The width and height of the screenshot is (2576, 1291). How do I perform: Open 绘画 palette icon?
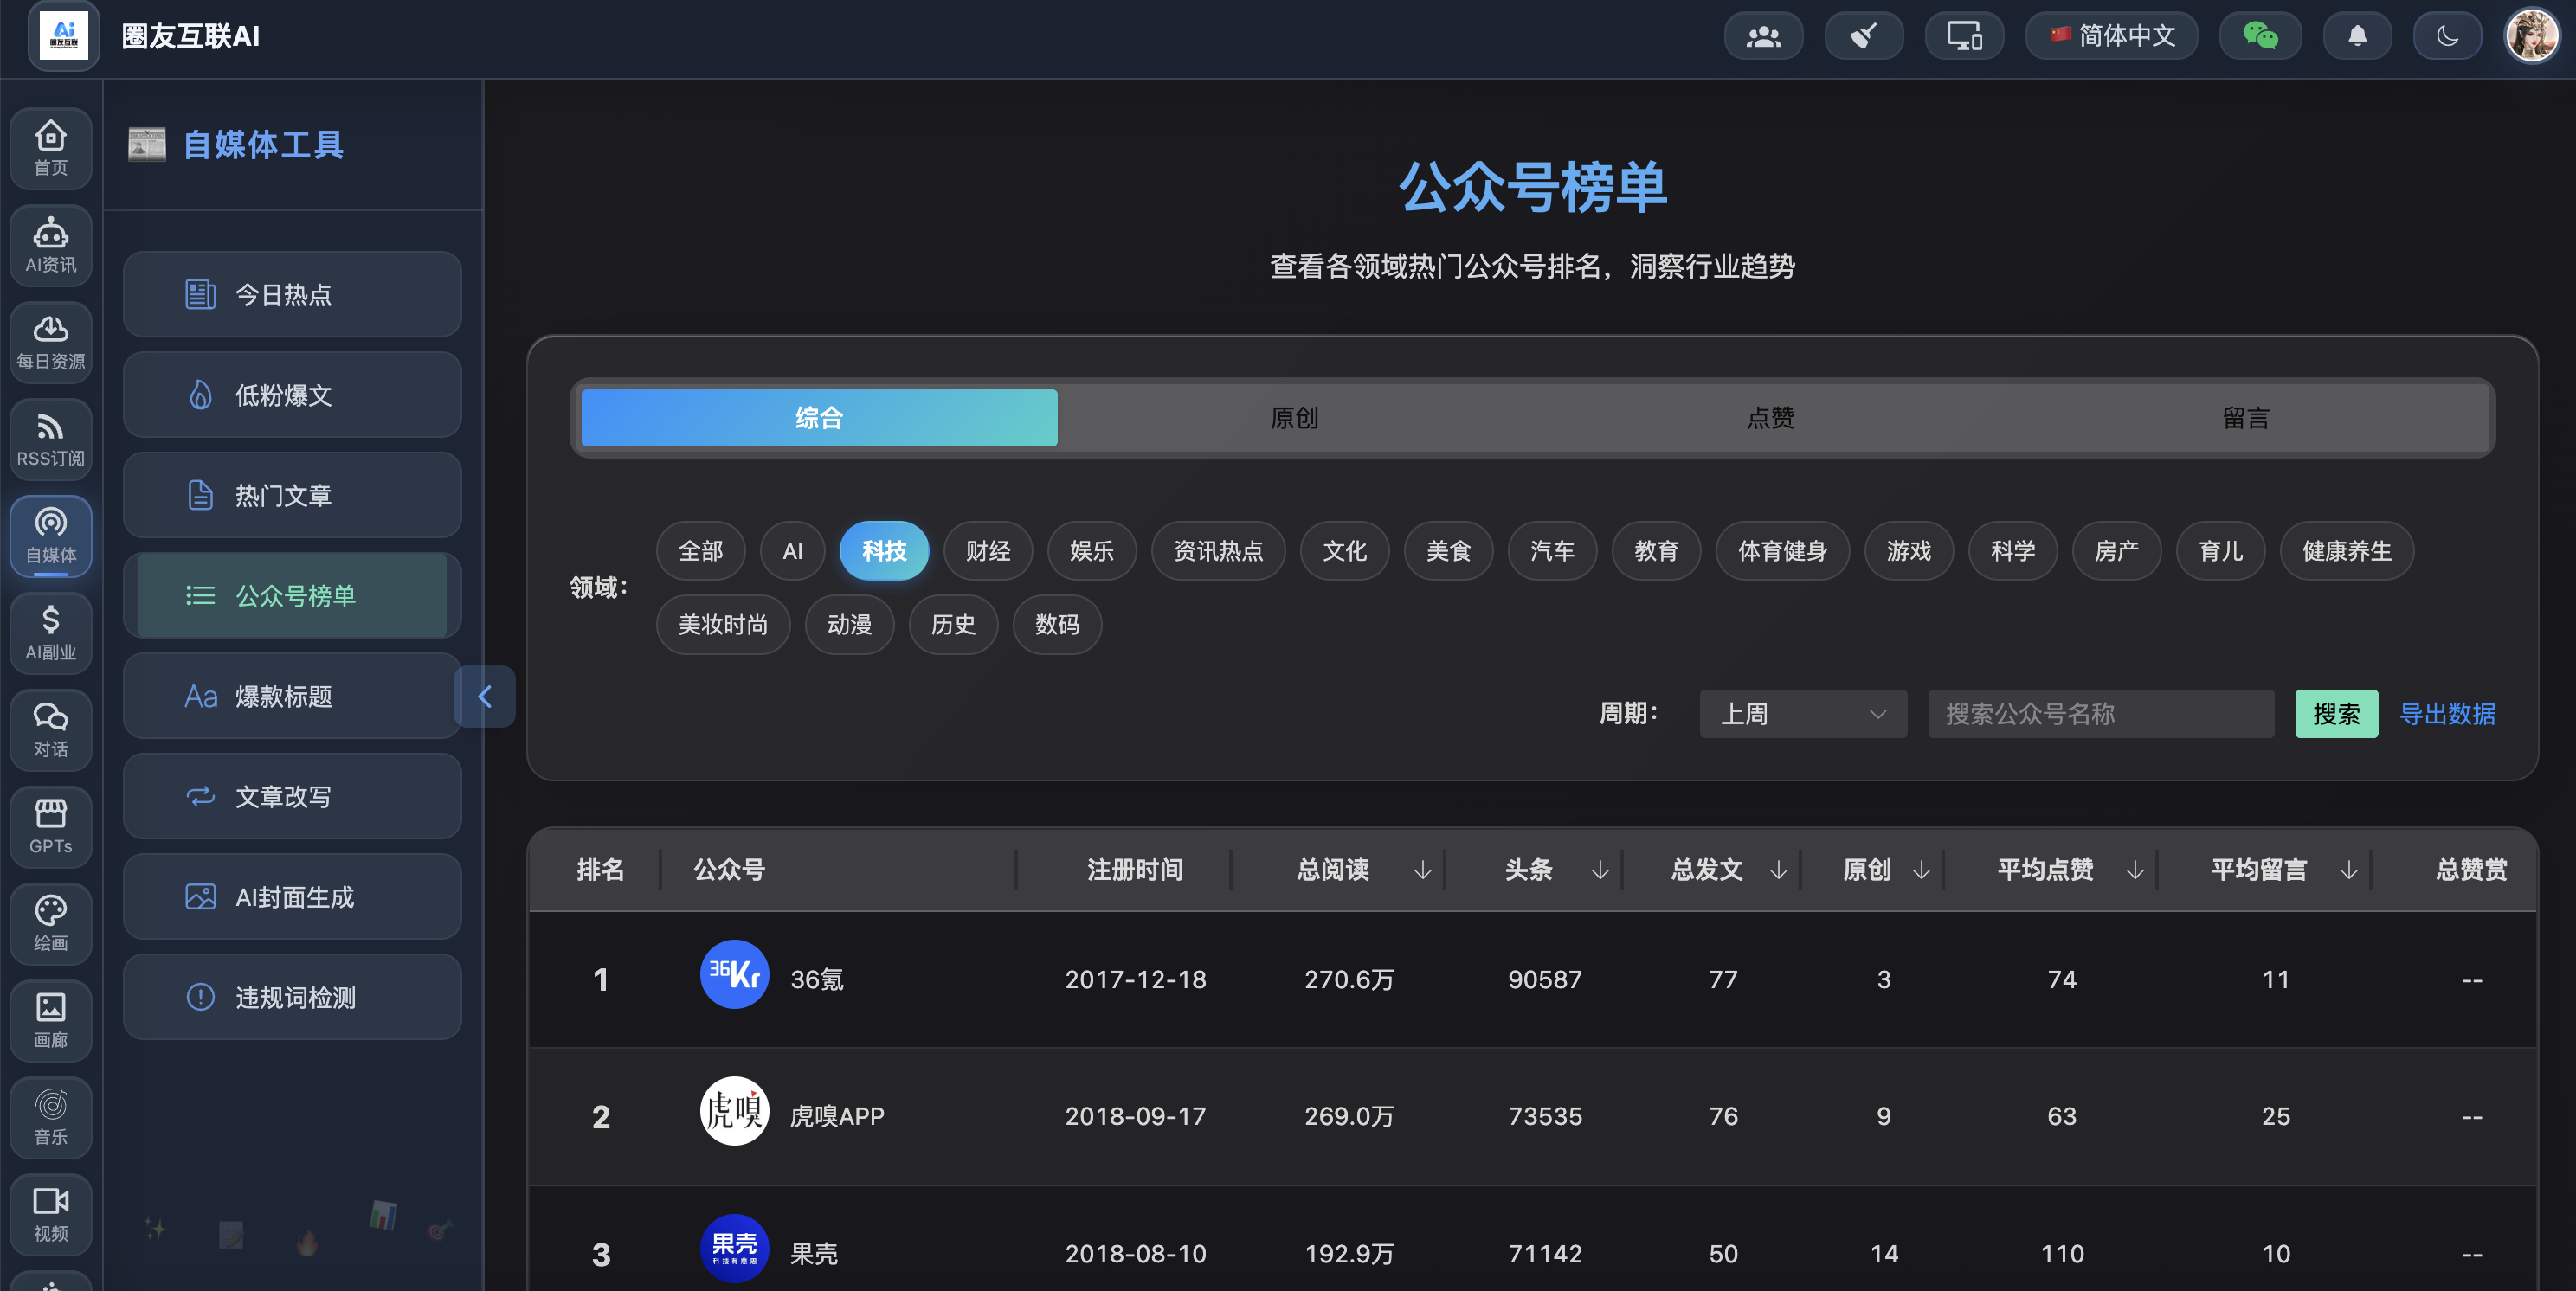pyautogui.click(x=51, y=924)
